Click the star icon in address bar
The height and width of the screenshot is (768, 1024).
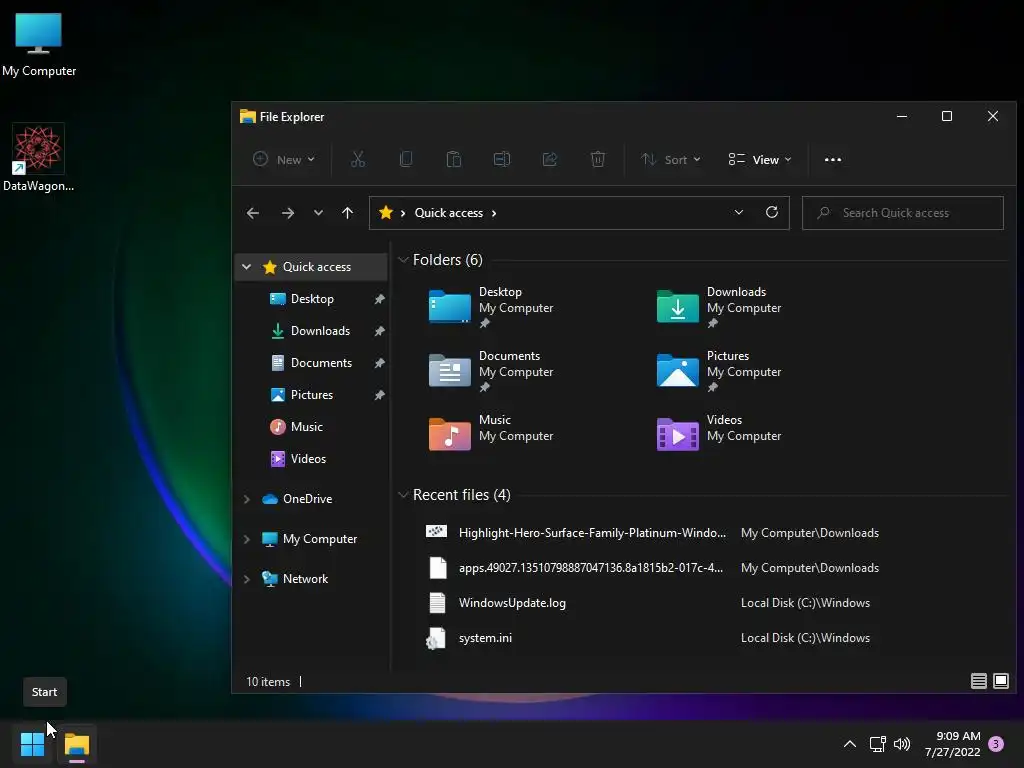pyautogui.click(x=386, y=212)
